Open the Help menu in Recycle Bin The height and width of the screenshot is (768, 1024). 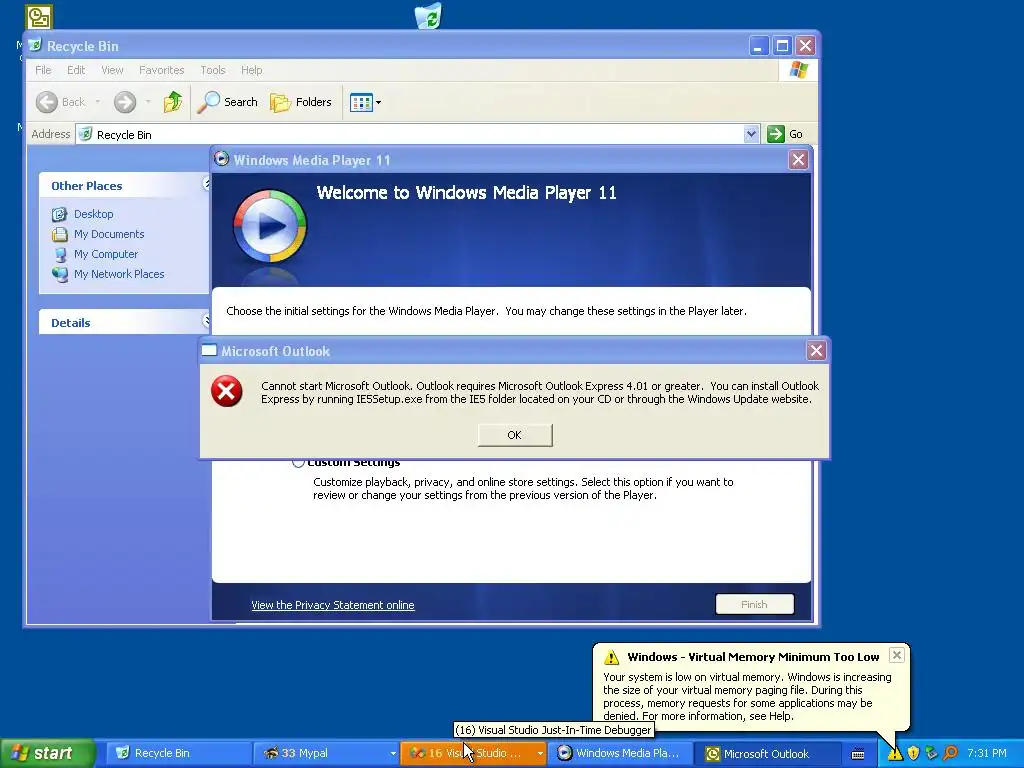click(251, 70)
